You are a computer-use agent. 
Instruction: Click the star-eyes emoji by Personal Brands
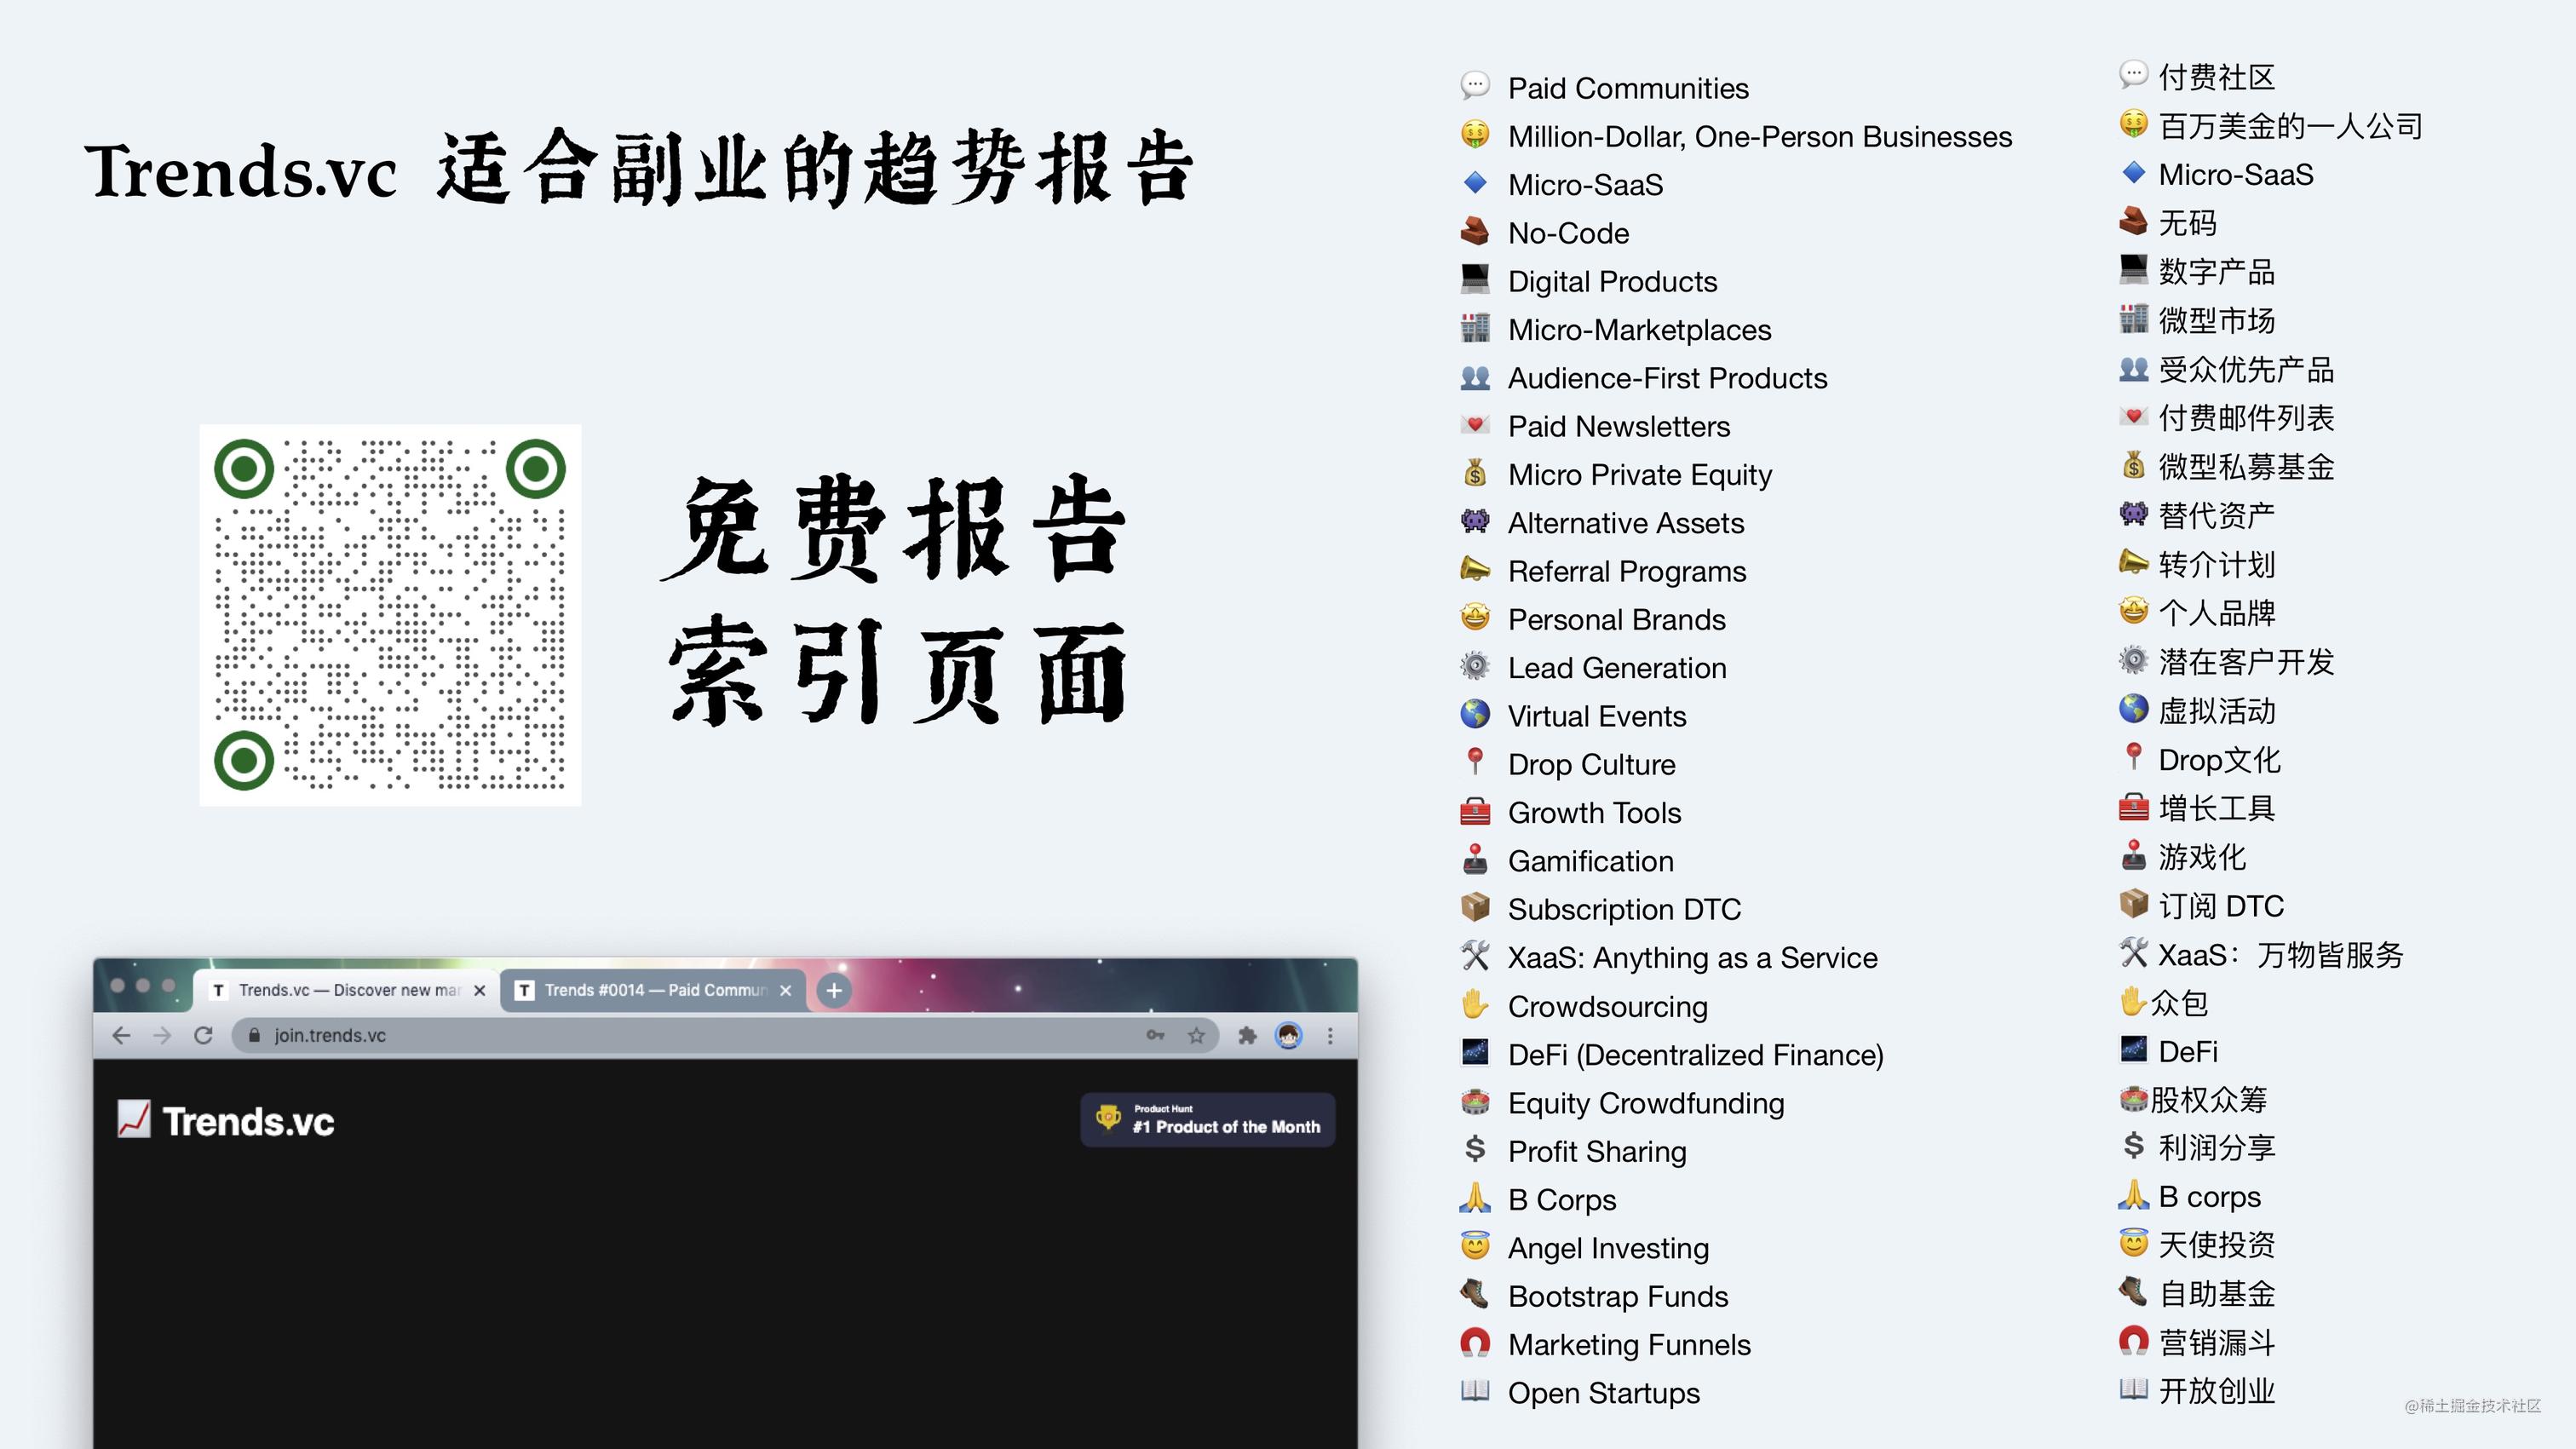[x=1474, y=618]
